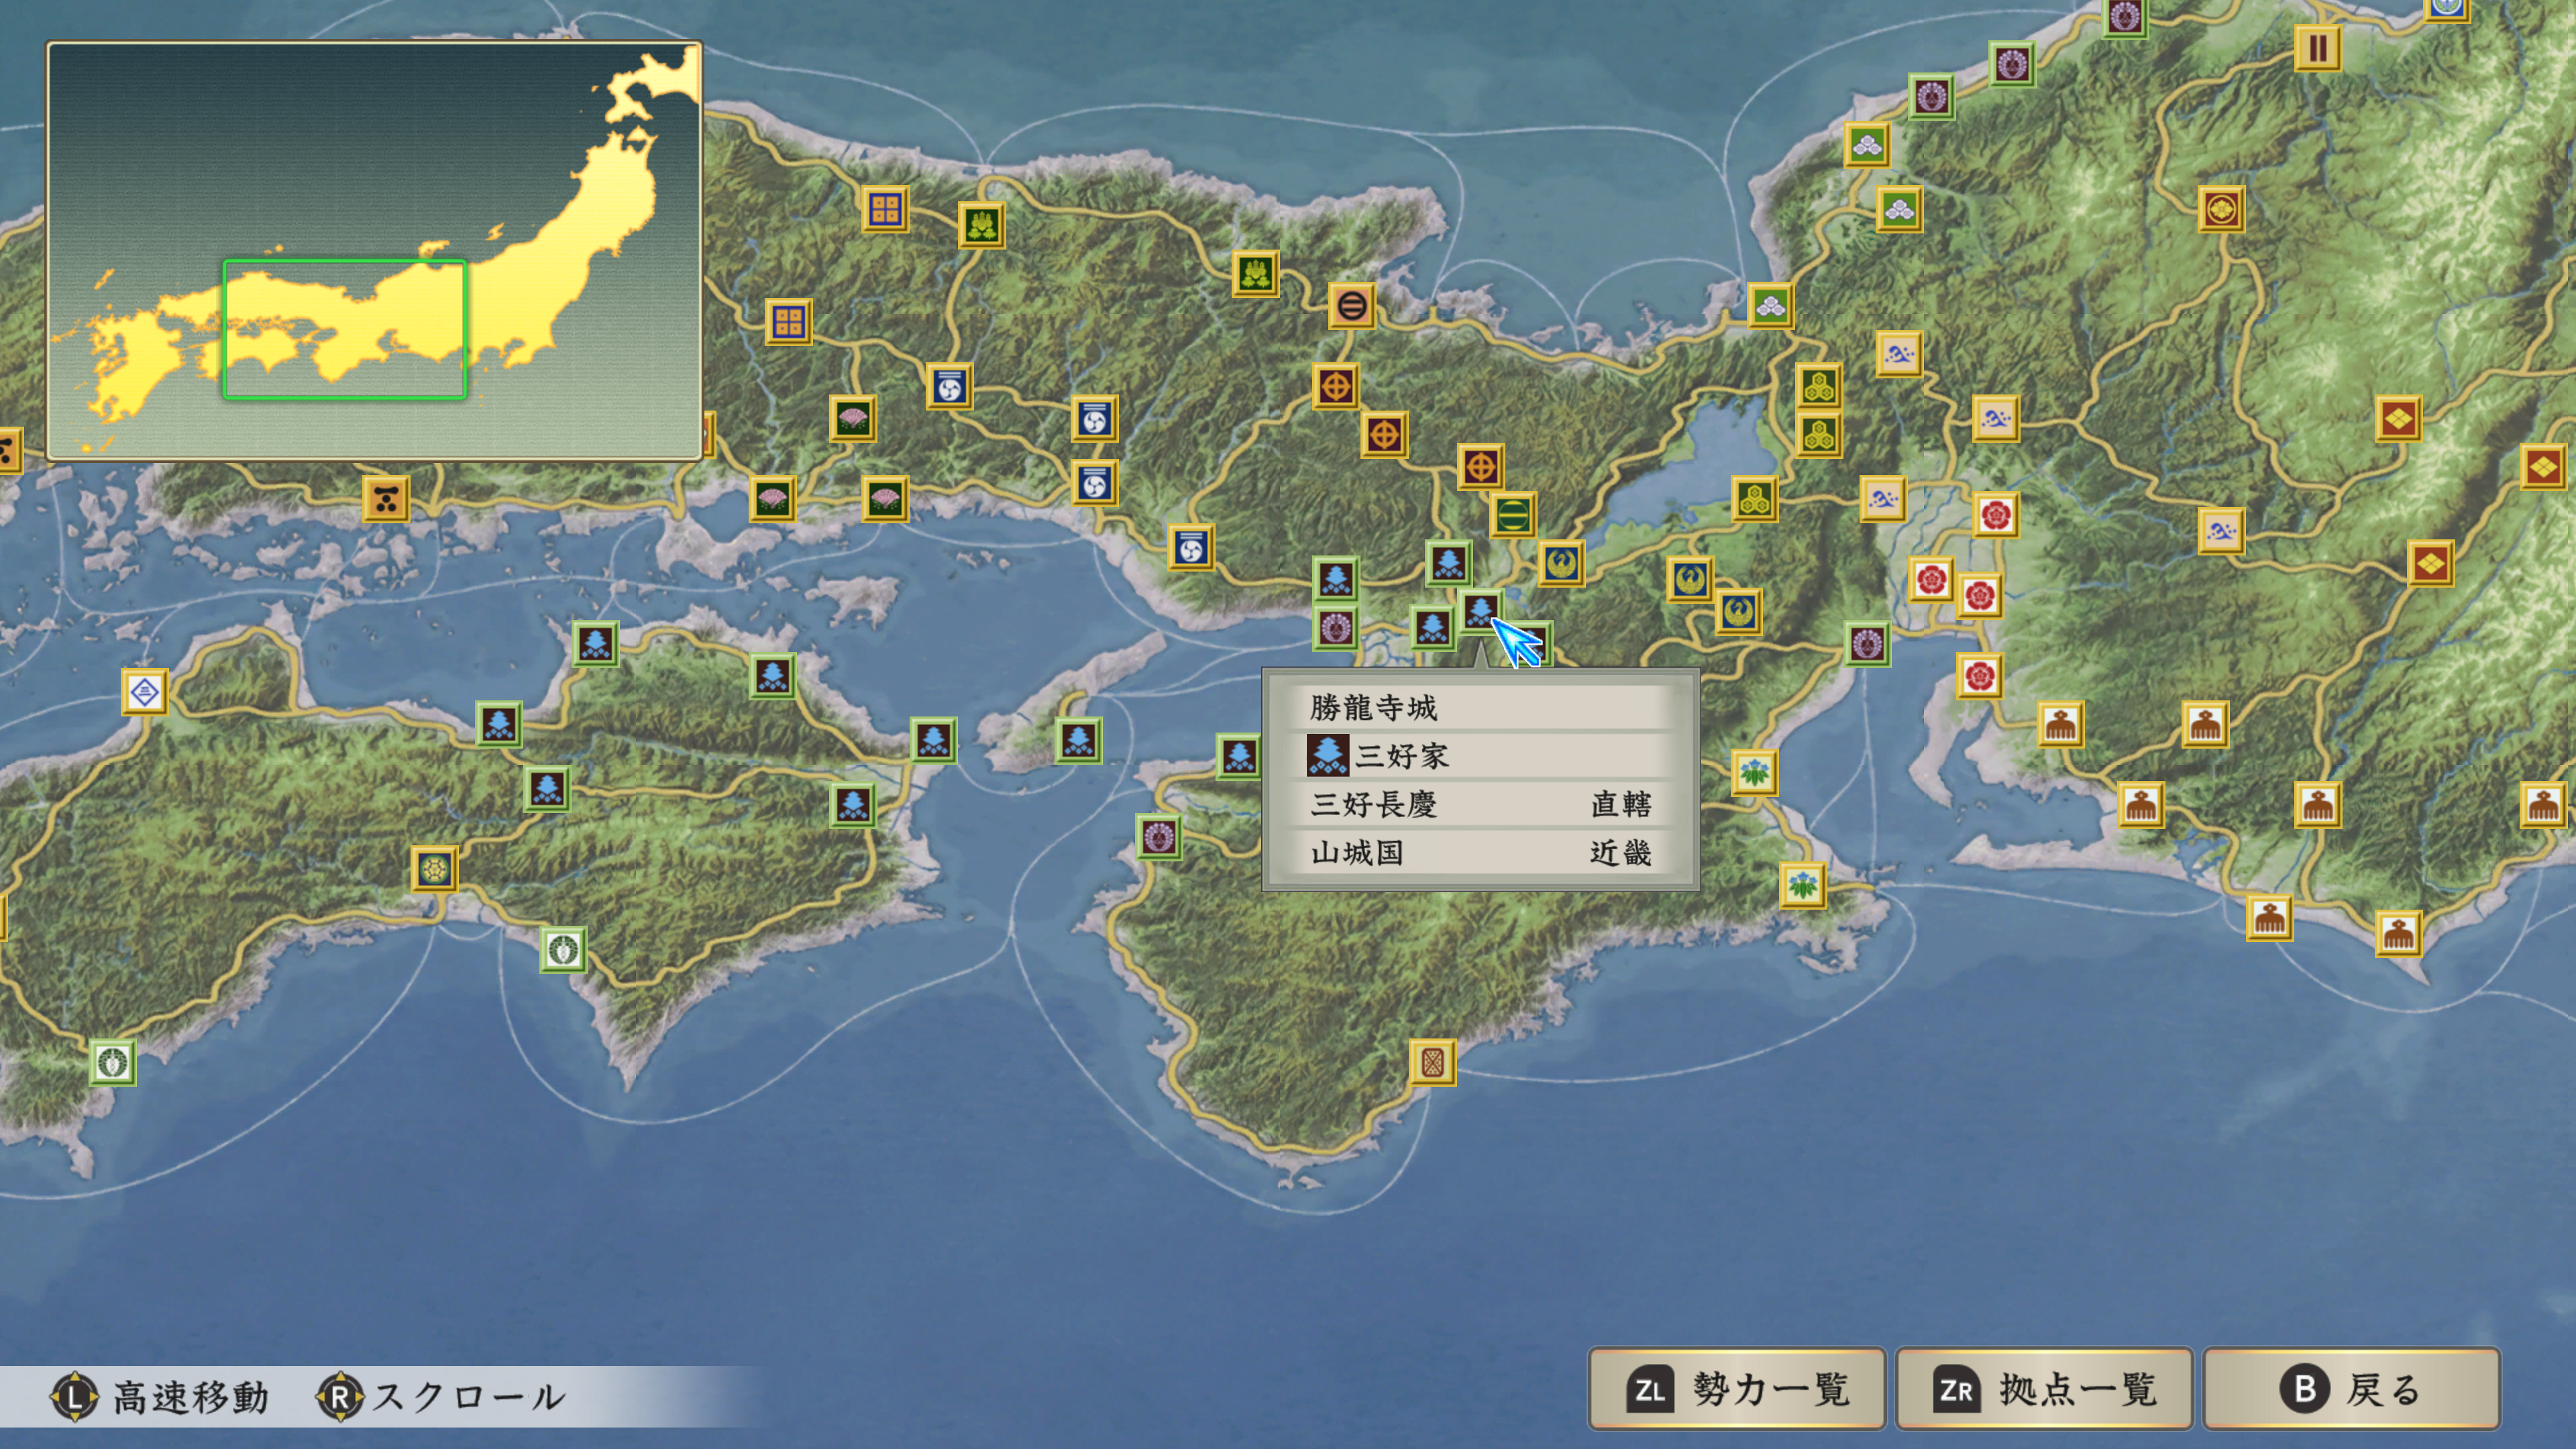Select the navy castle with yellow wheel crest
Image resolution: width=2576 pixels, height=1449 pixels.
pos(434,869)
